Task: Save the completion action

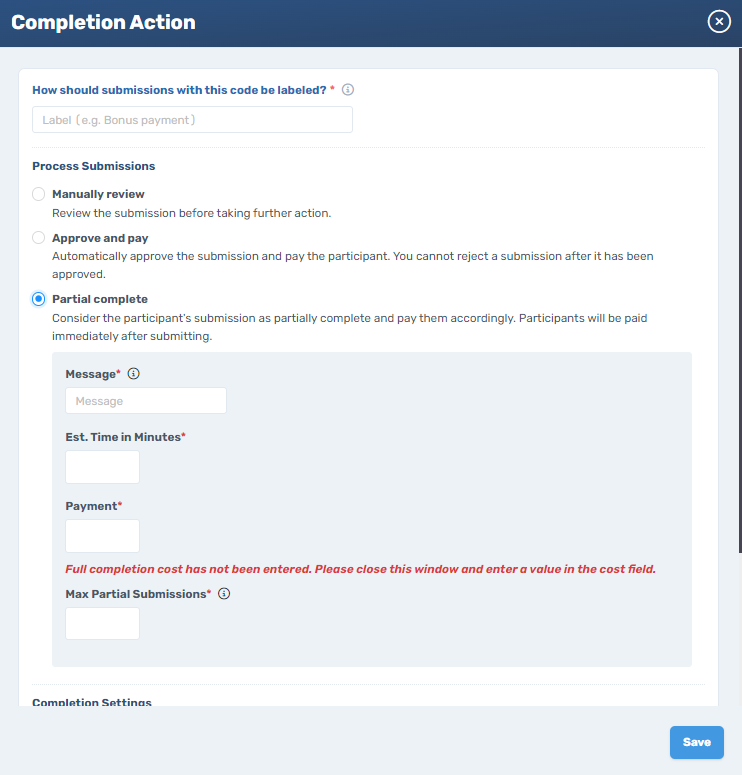Action: click(x=697, y=742)
